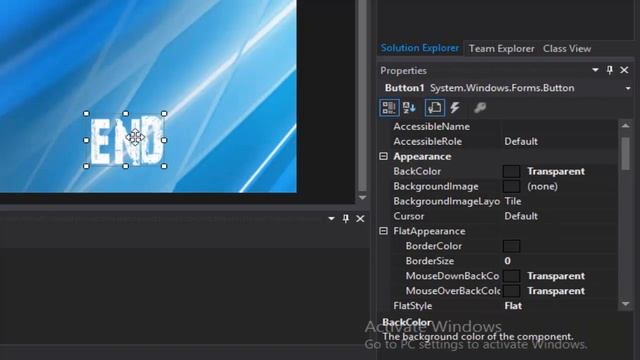Click the BackgroundImage preview swatch
Screen dimensions: 640x360
pyautogui.click(x=511, y=187)
